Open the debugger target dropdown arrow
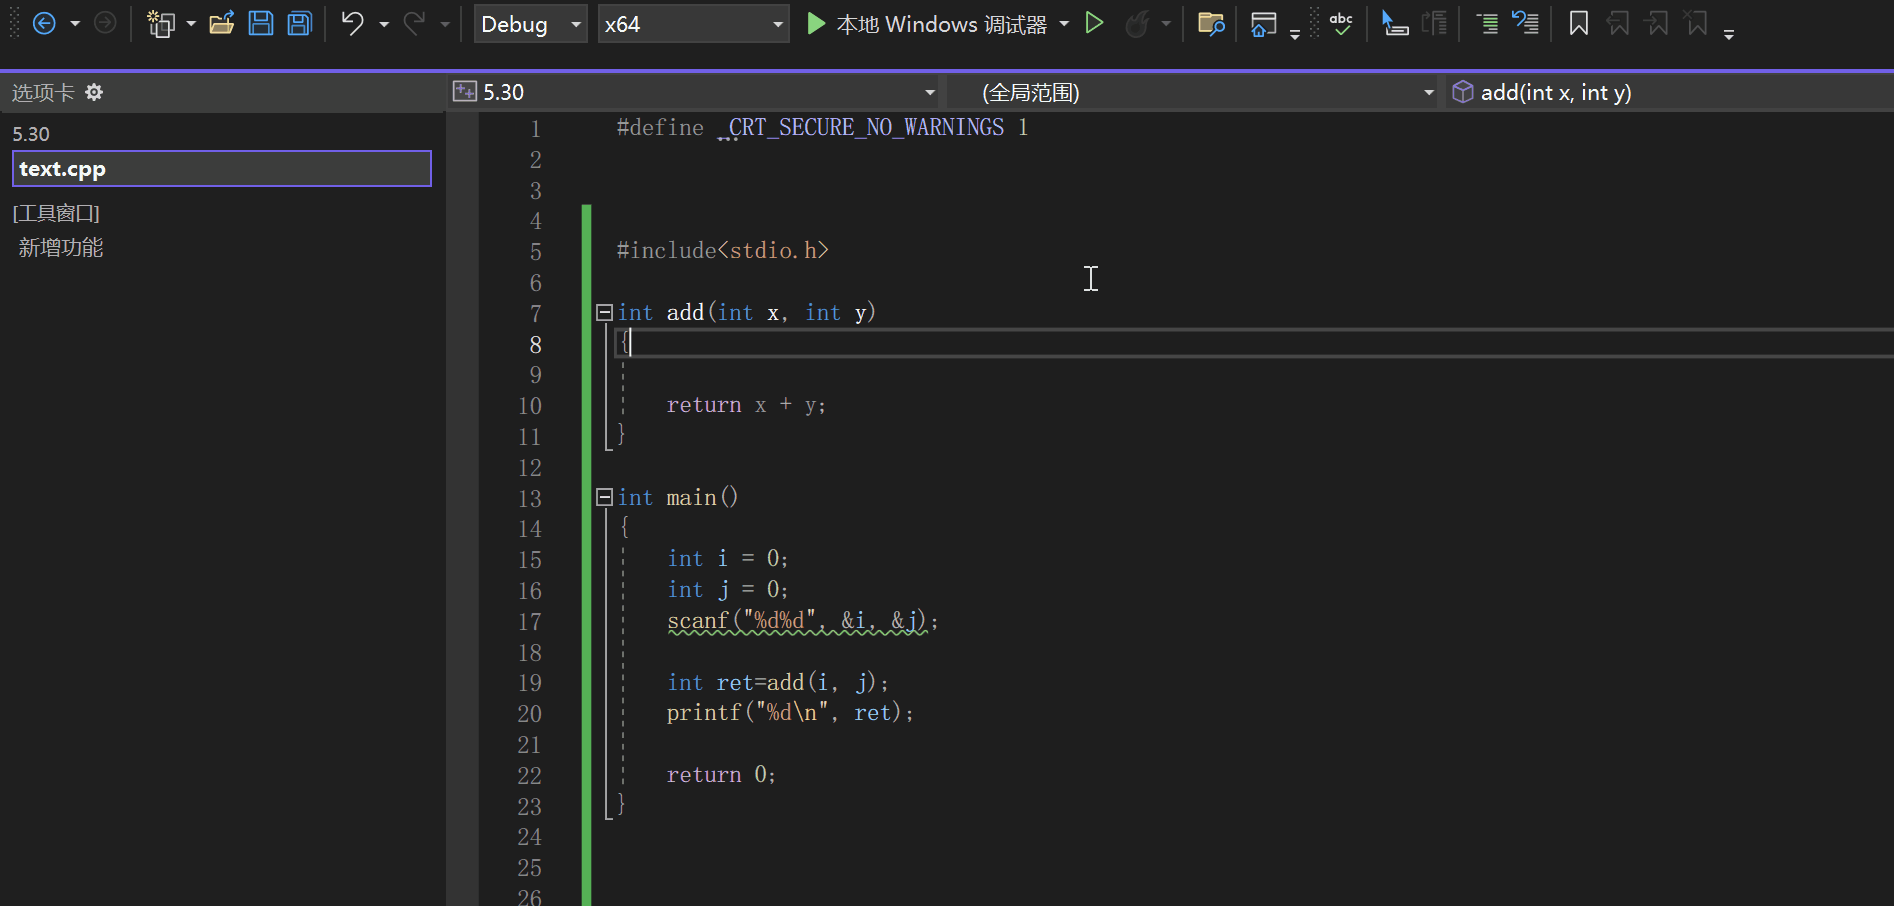This screenshot has height=906, width=1894. pyautogui.click(x=1064, y=24)
